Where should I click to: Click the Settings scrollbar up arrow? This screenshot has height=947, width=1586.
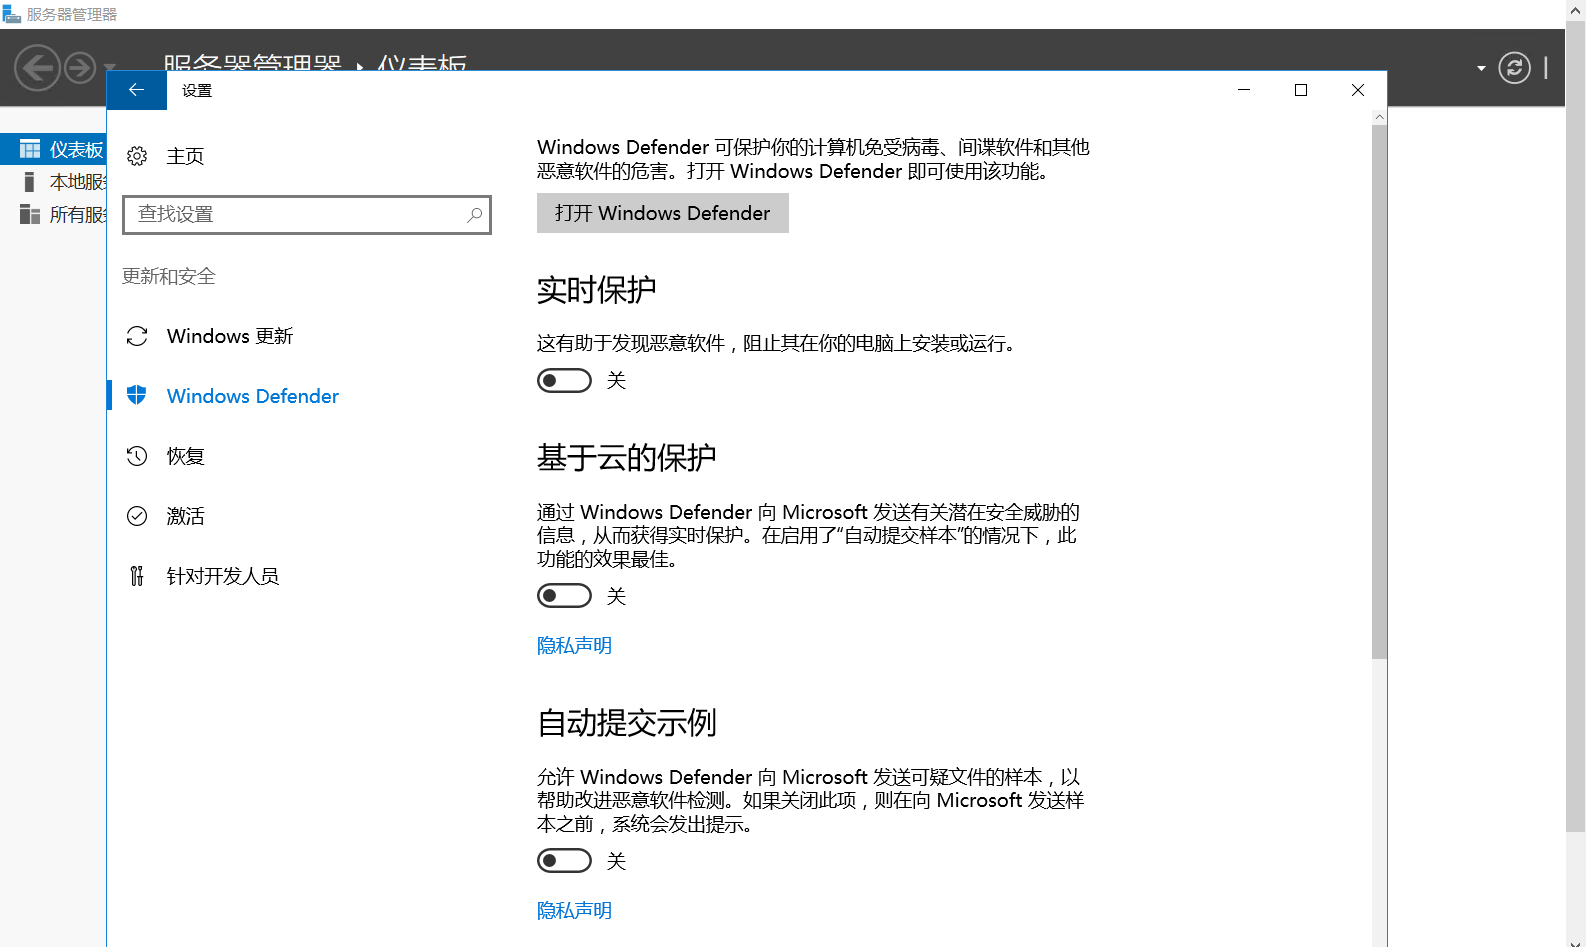point(1379,117)
